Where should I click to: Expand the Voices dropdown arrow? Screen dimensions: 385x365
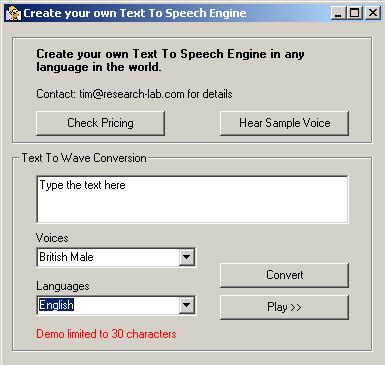186,257
